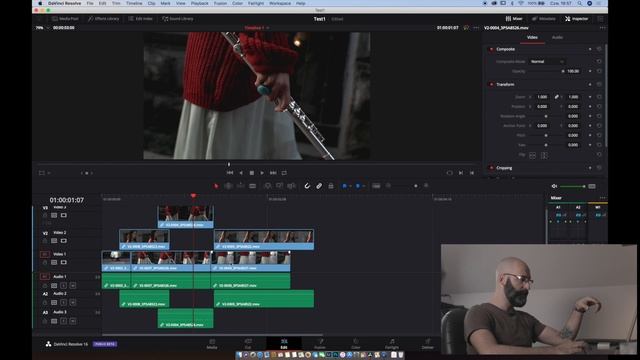Toggle the Position Lock padlock icon

[331, 186]
